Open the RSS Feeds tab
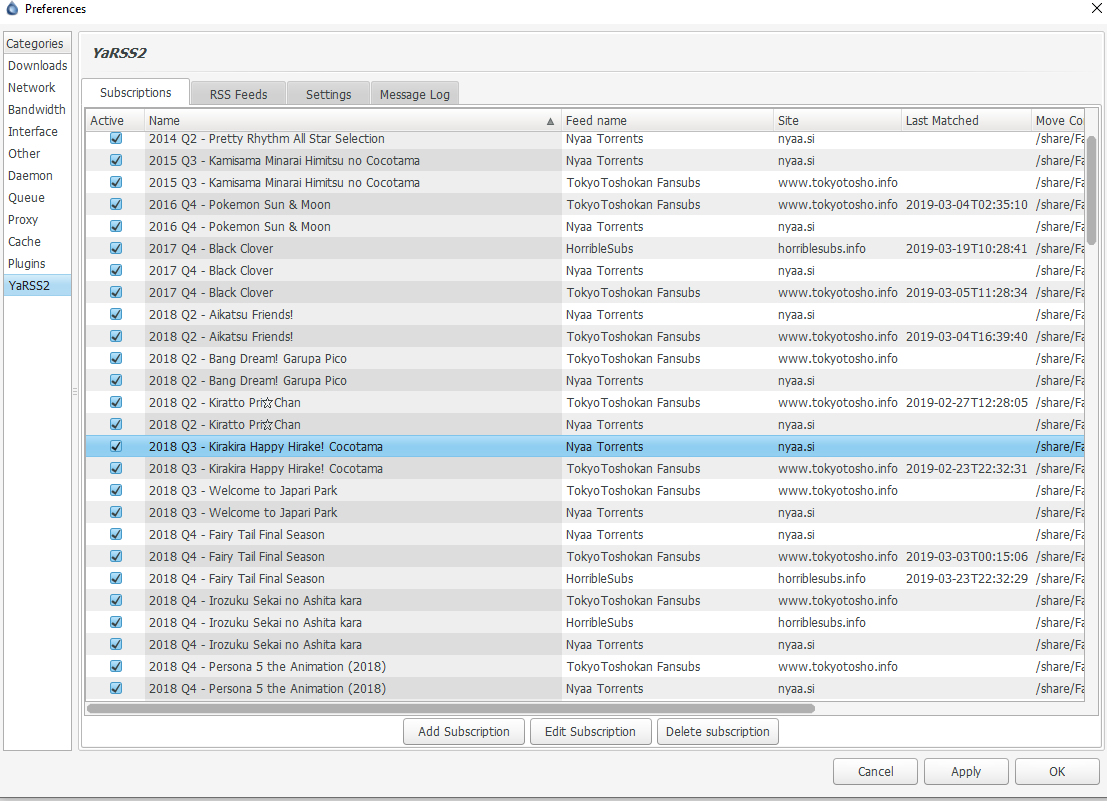The image size is (1107, 801). click(x=238, y=94)
